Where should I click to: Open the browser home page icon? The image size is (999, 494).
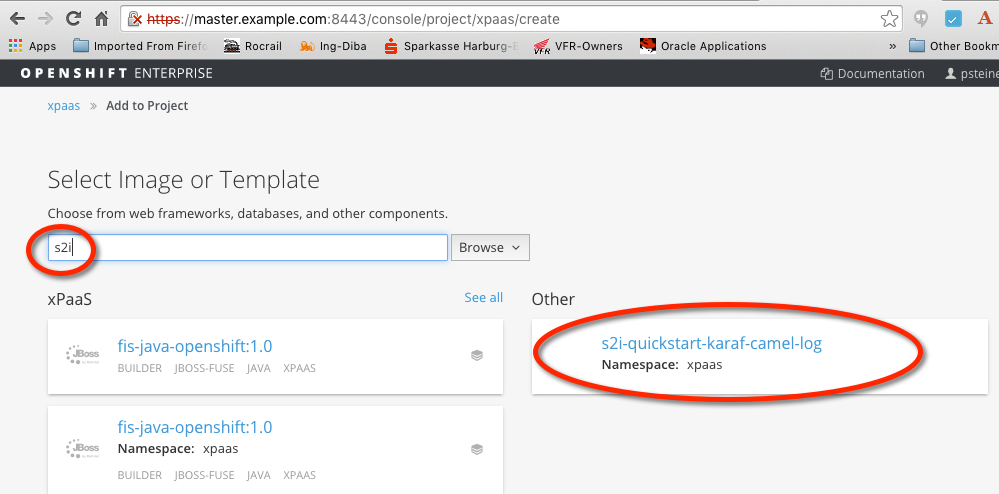pos(101,19)
